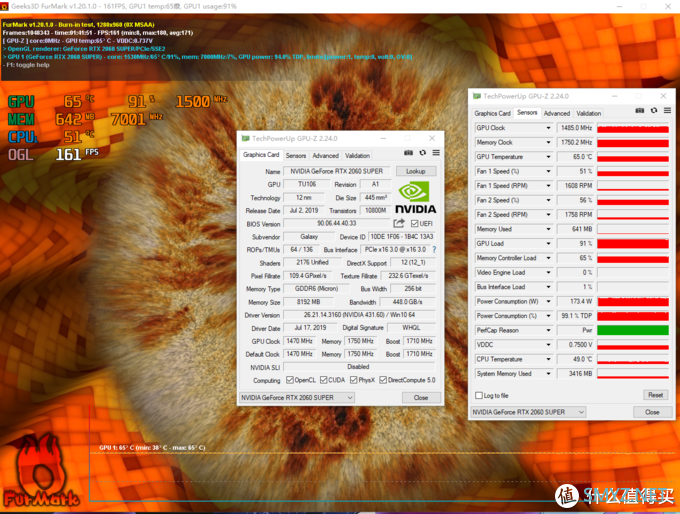Click the Memory Size value 8192 MB
This screenshot has width=680, height=514.
coord(308,301)
